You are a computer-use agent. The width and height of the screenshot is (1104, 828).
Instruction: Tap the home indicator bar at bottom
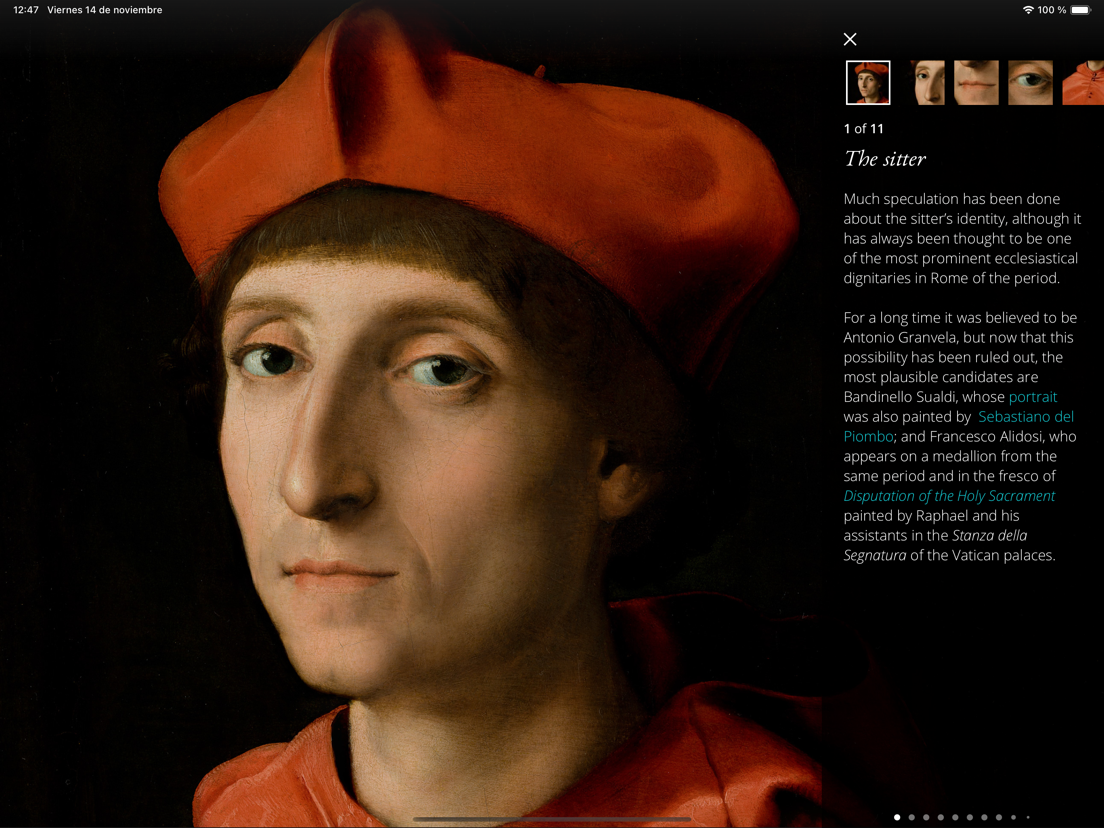[552, 820]
